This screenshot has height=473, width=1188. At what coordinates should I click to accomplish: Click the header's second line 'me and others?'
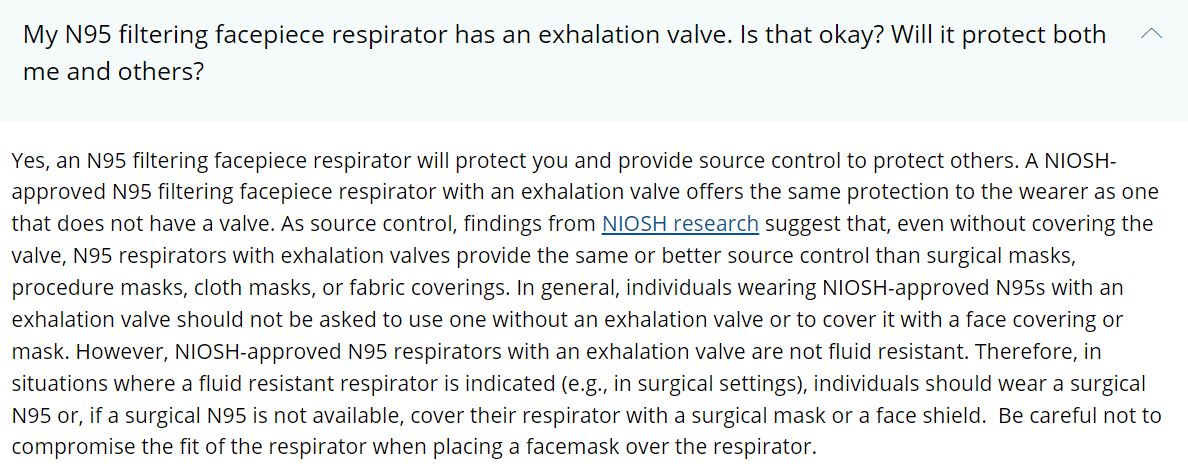click(113, 73)
